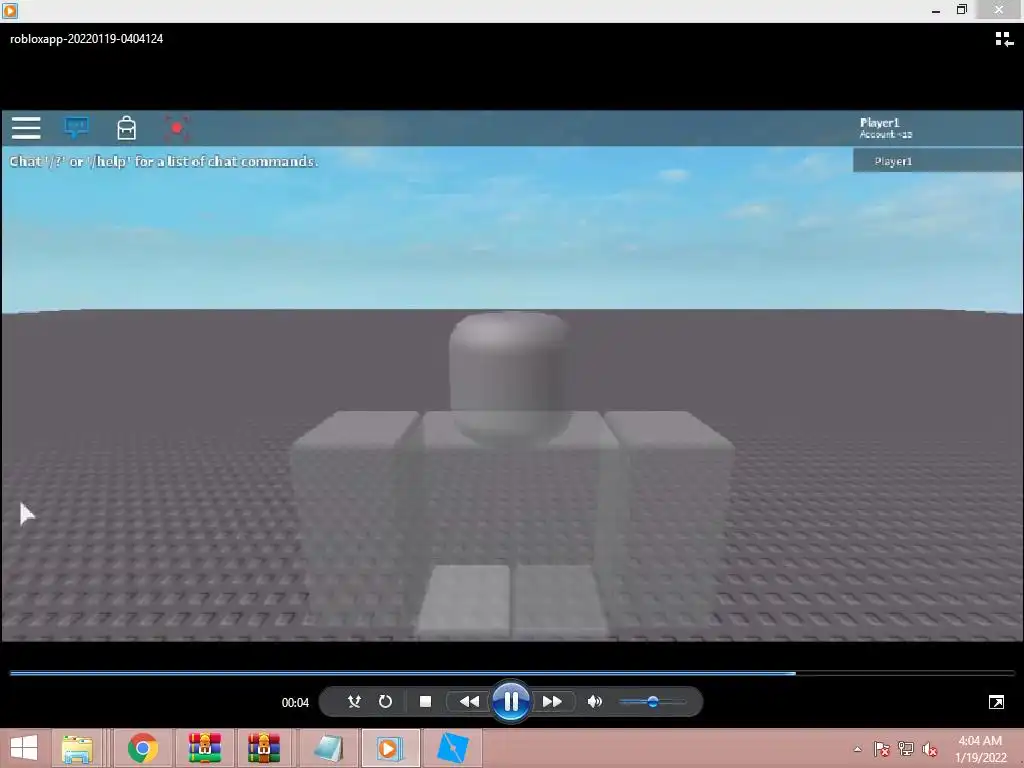This screenshot has height=768, width=1024.
Task: Open the notepad app in the taskbar
Action: point(328,748)
